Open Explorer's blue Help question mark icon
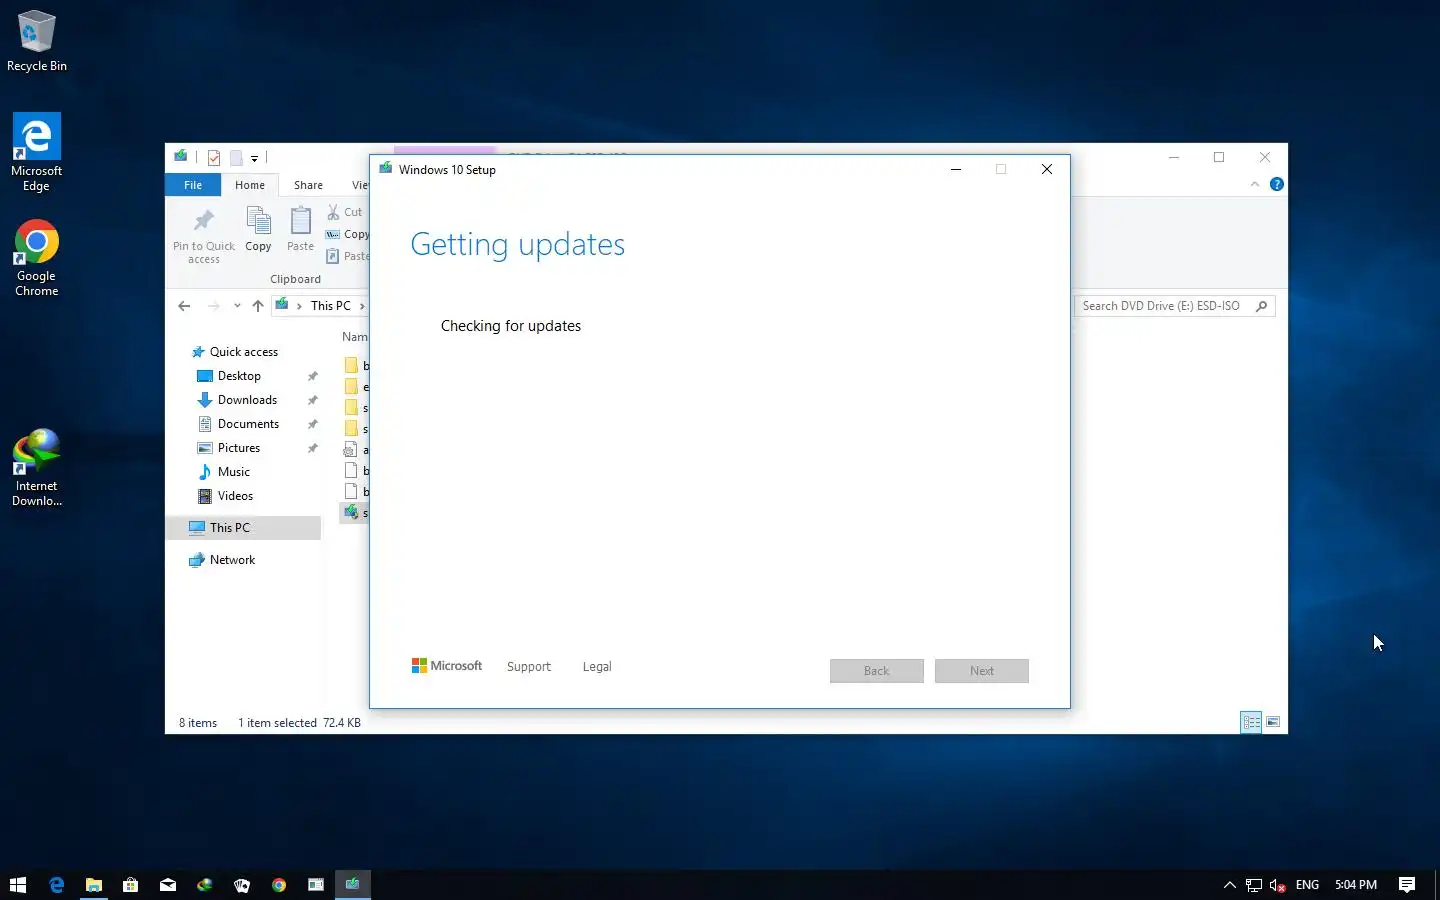This screenshot has width=1440, height=900. (1277, 184)
